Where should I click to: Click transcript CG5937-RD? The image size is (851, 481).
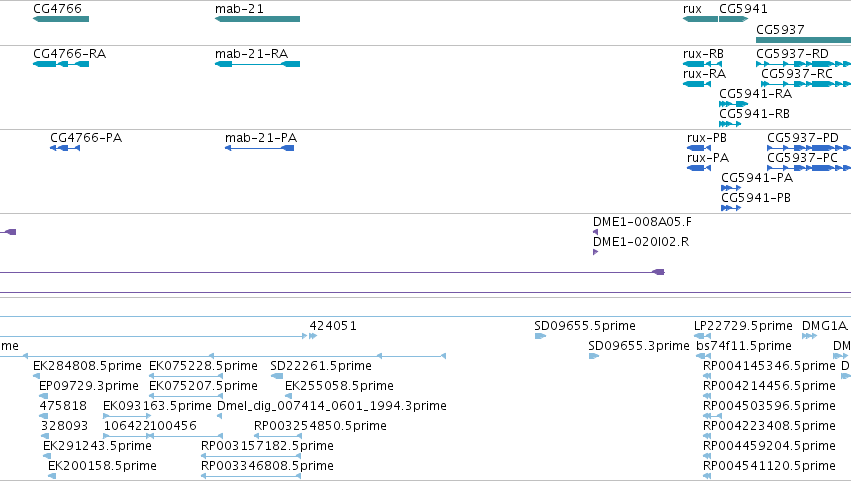[x=803, y=64]
